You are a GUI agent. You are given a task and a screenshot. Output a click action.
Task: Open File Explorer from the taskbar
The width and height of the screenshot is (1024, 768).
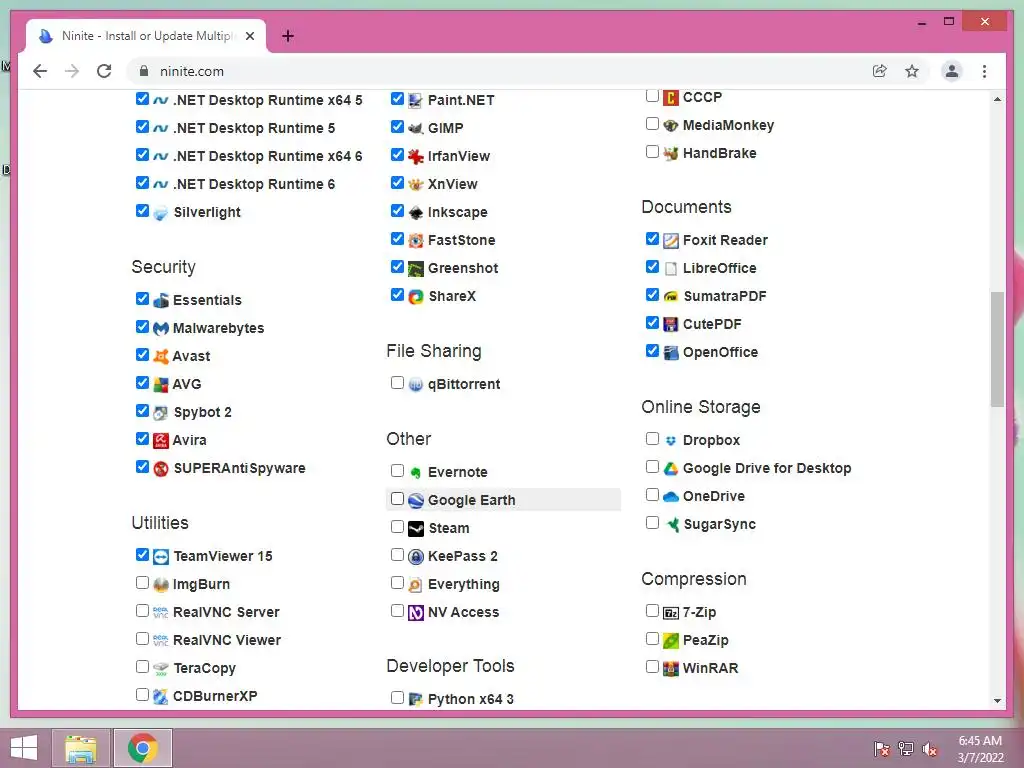81,748
